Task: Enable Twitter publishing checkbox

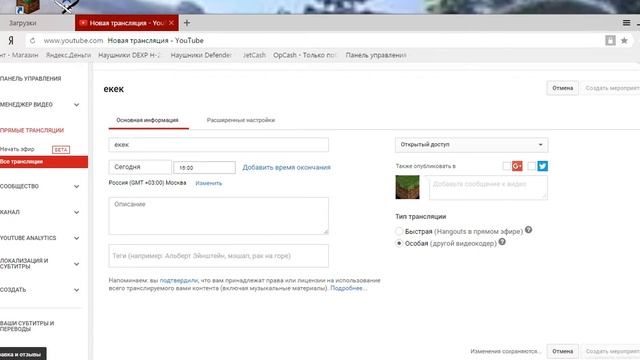Action: pos(531,166)
